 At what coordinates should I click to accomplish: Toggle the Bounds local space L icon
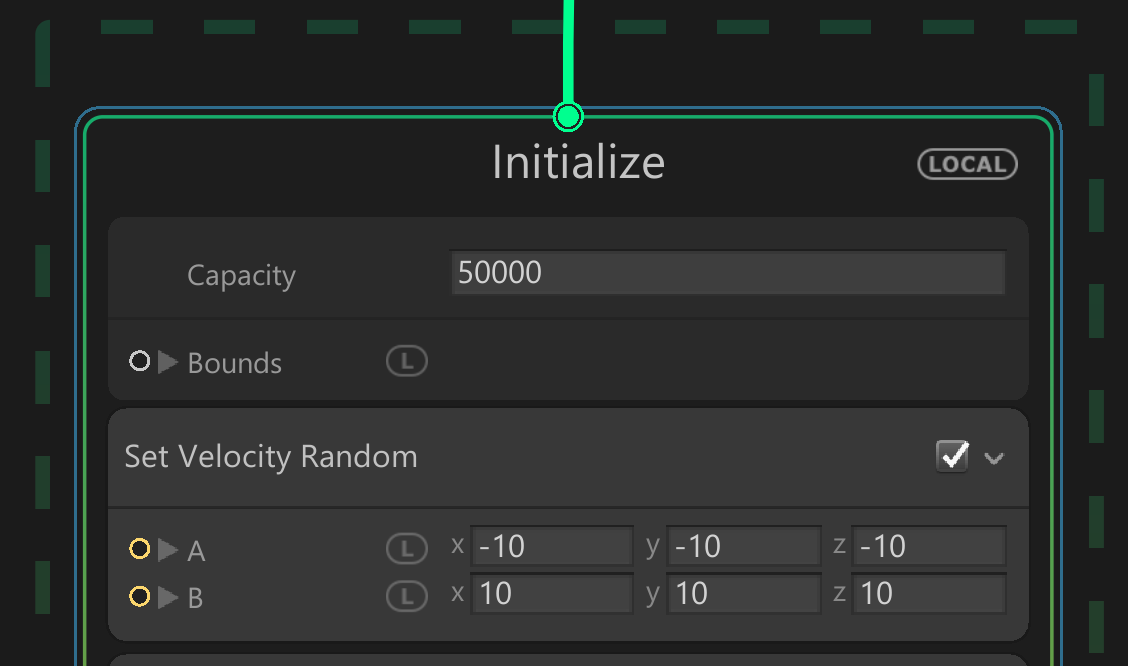click(x=407, y=362)
